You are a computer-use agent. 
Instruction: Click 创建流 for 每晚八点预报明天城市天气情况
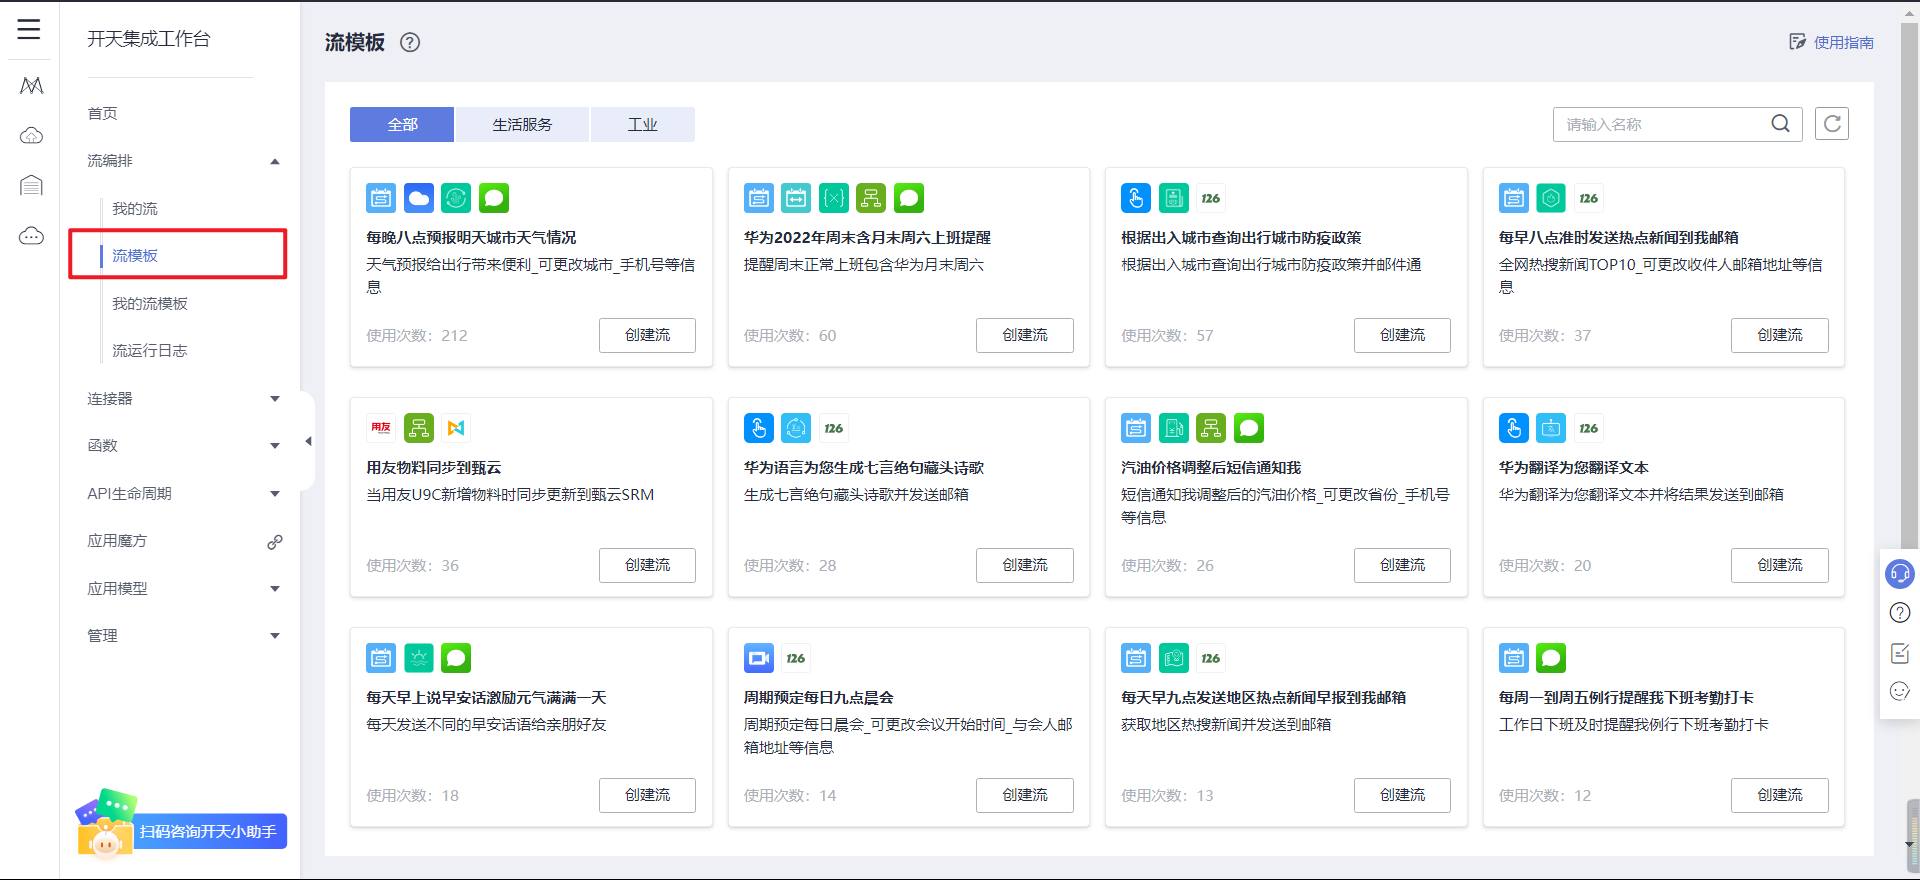click(x=647, y=335)
